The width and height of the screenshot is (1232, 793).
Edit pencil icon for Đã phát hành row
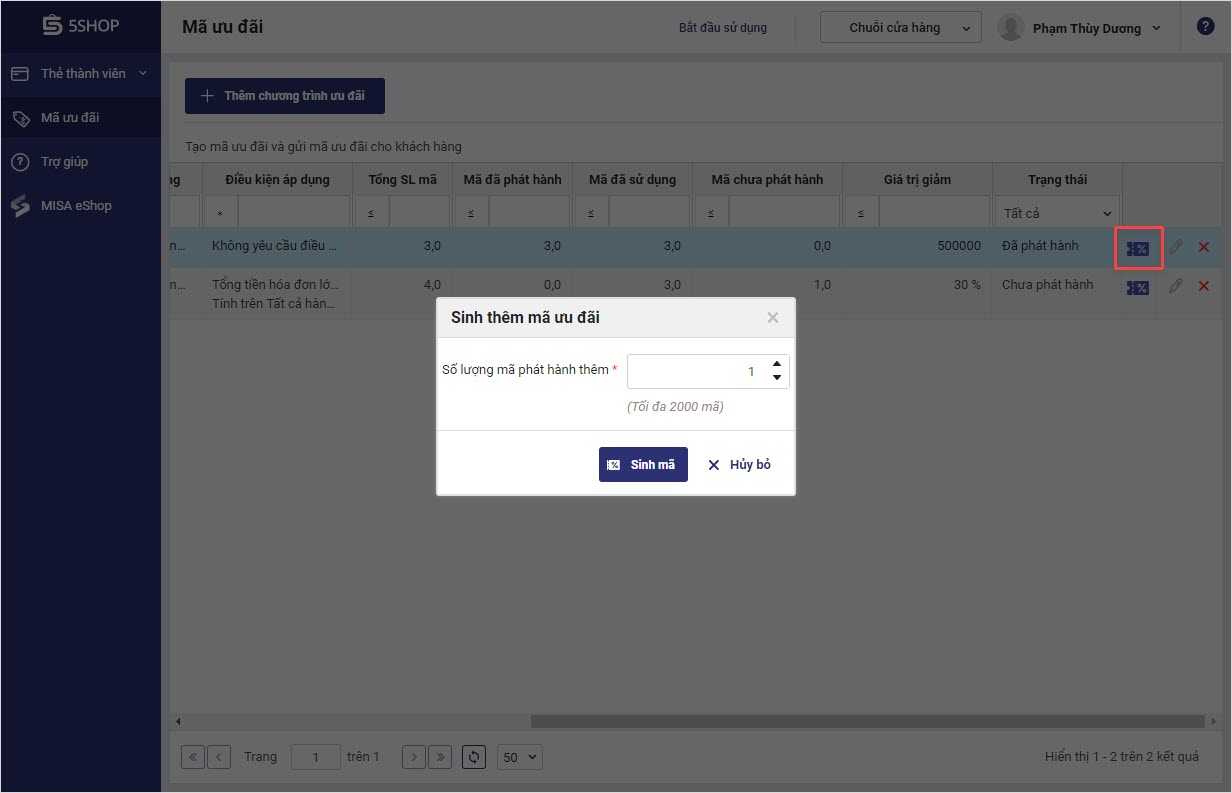pyautogui.click(x=1176, y=246)
